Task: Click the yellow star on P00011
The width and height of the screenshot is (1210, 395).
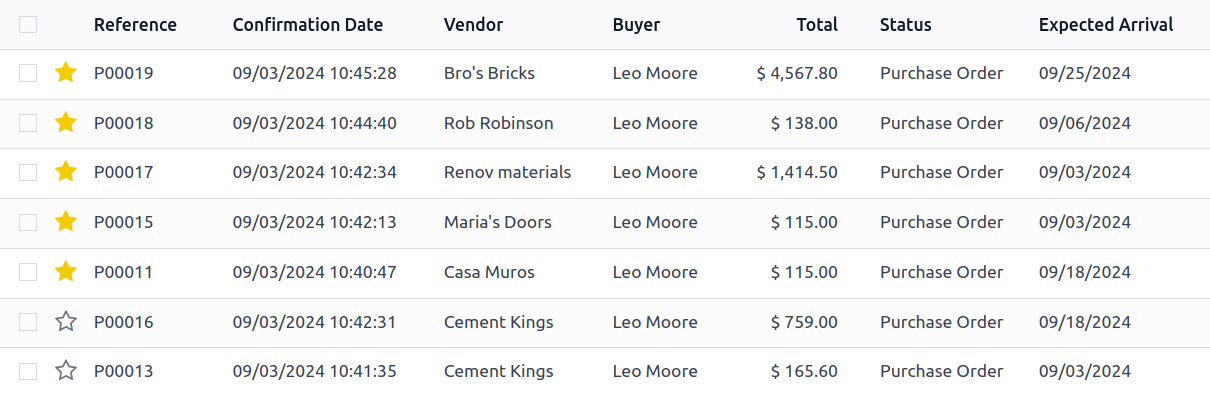Action: point(66,271)
